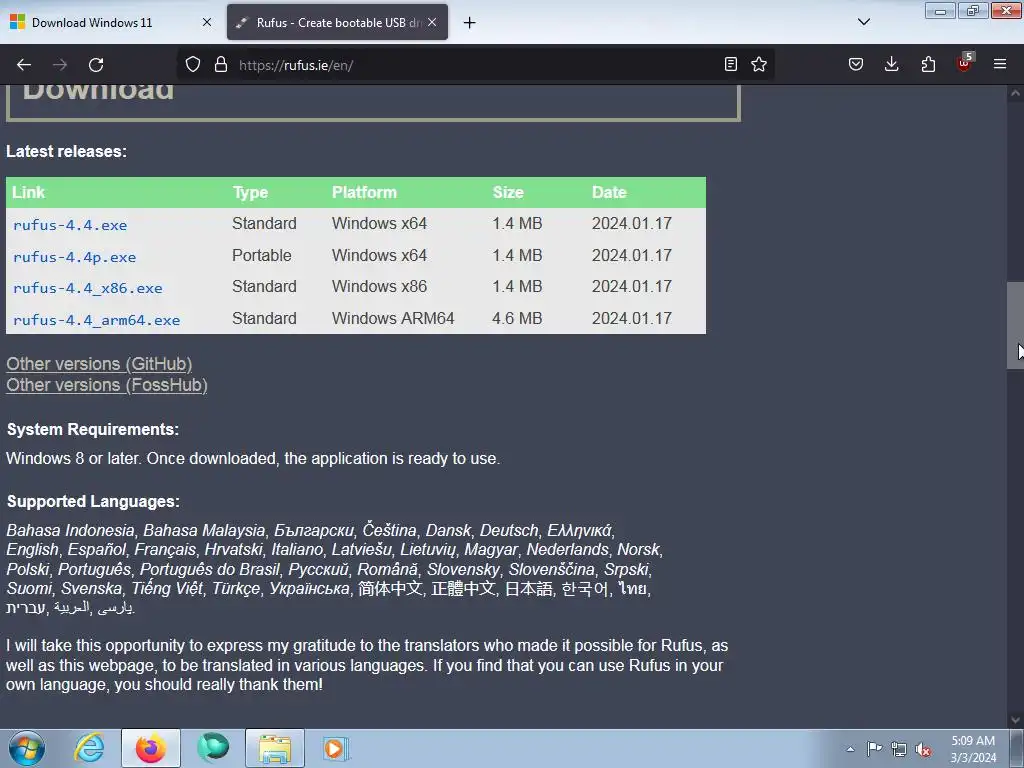
Task: Click the Firefox taskbar icon
Action: click(x=150, y=748)
